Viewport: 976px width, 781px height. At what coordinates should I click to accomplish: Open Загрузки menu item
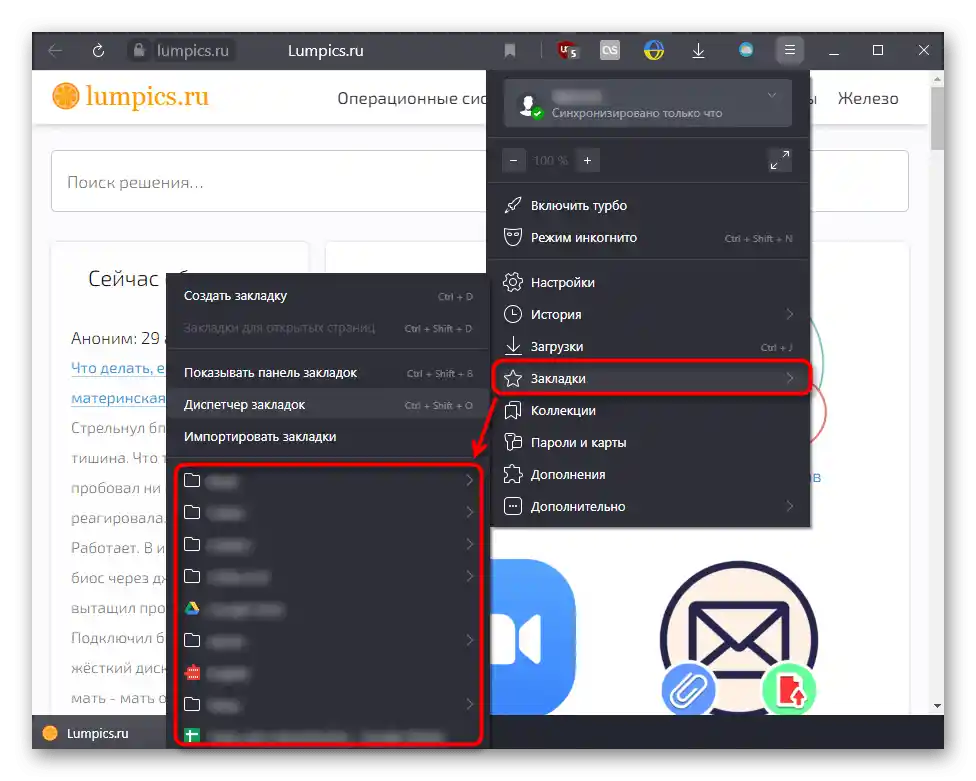[x=648, y=347]
